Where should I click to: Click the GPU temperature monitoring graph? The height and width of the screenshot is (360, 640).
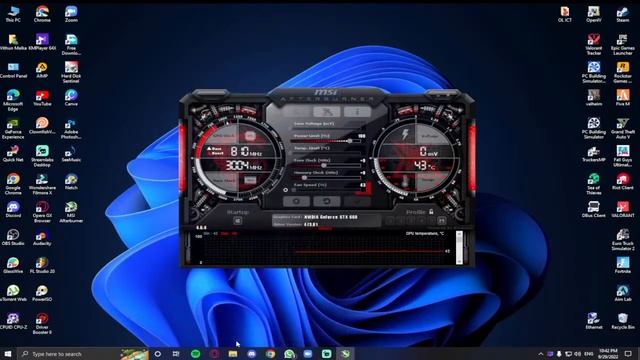[x=324, y=249]
